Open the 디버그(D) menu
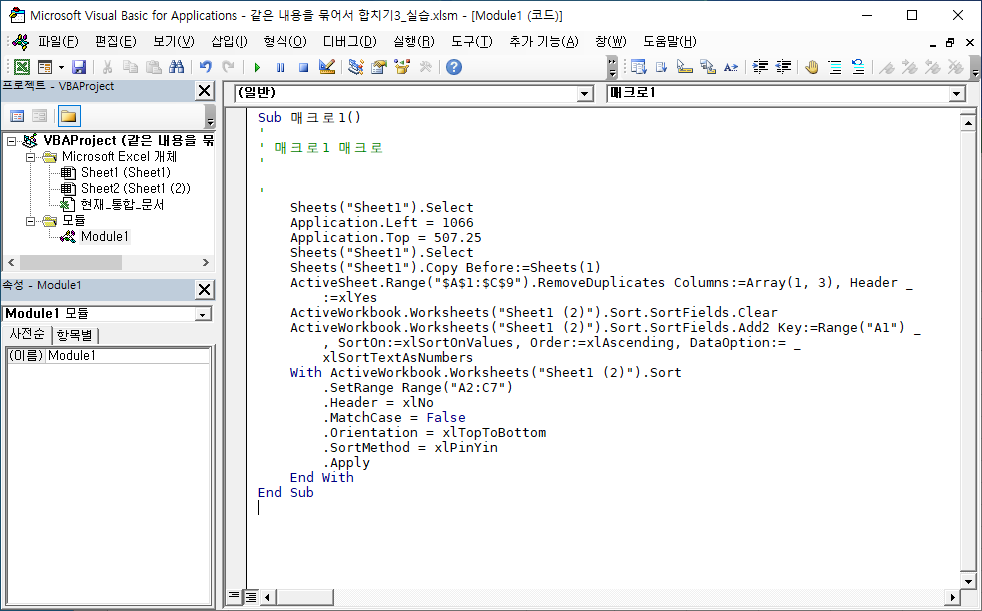This screenshot has height=611, width=982. pos(349,42)
